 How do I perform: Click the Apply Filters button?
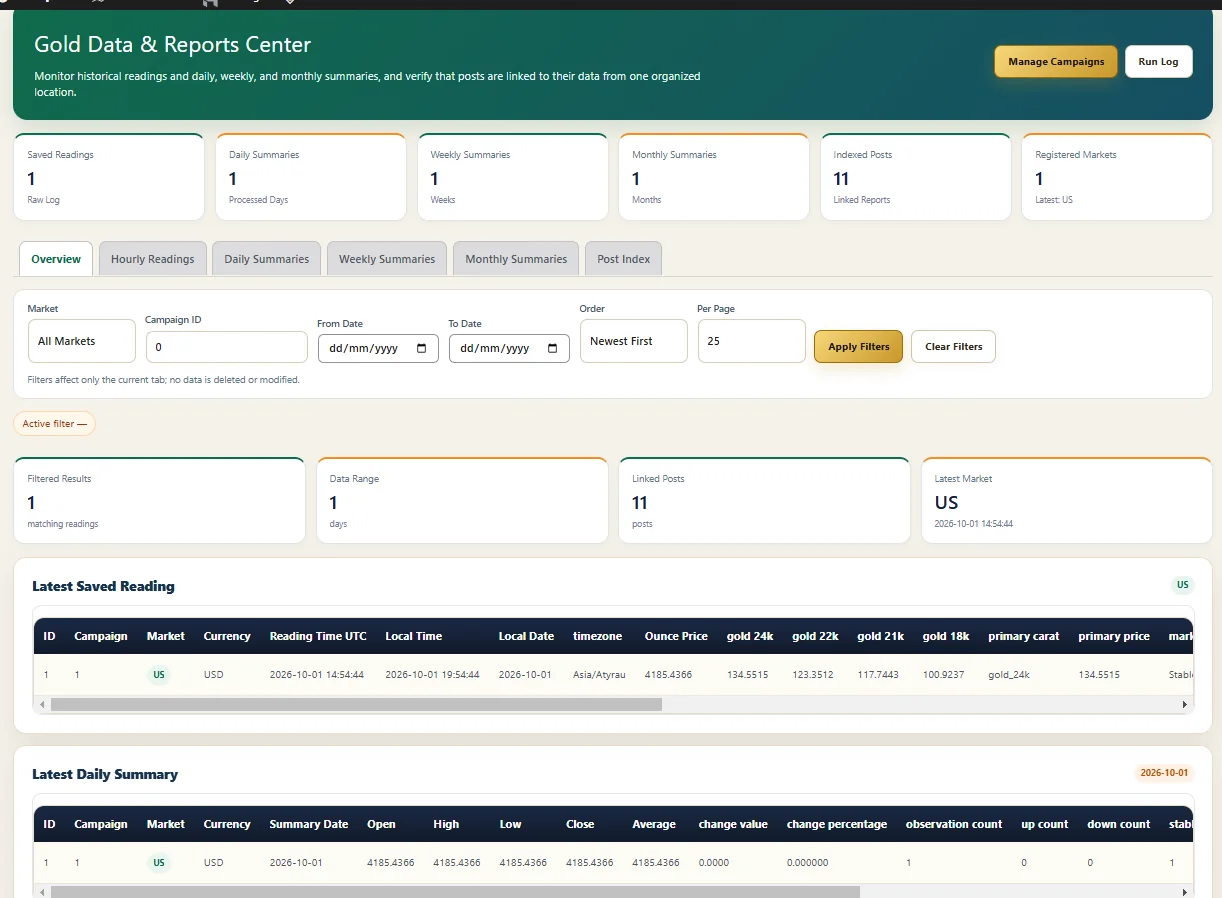(859, 346)
